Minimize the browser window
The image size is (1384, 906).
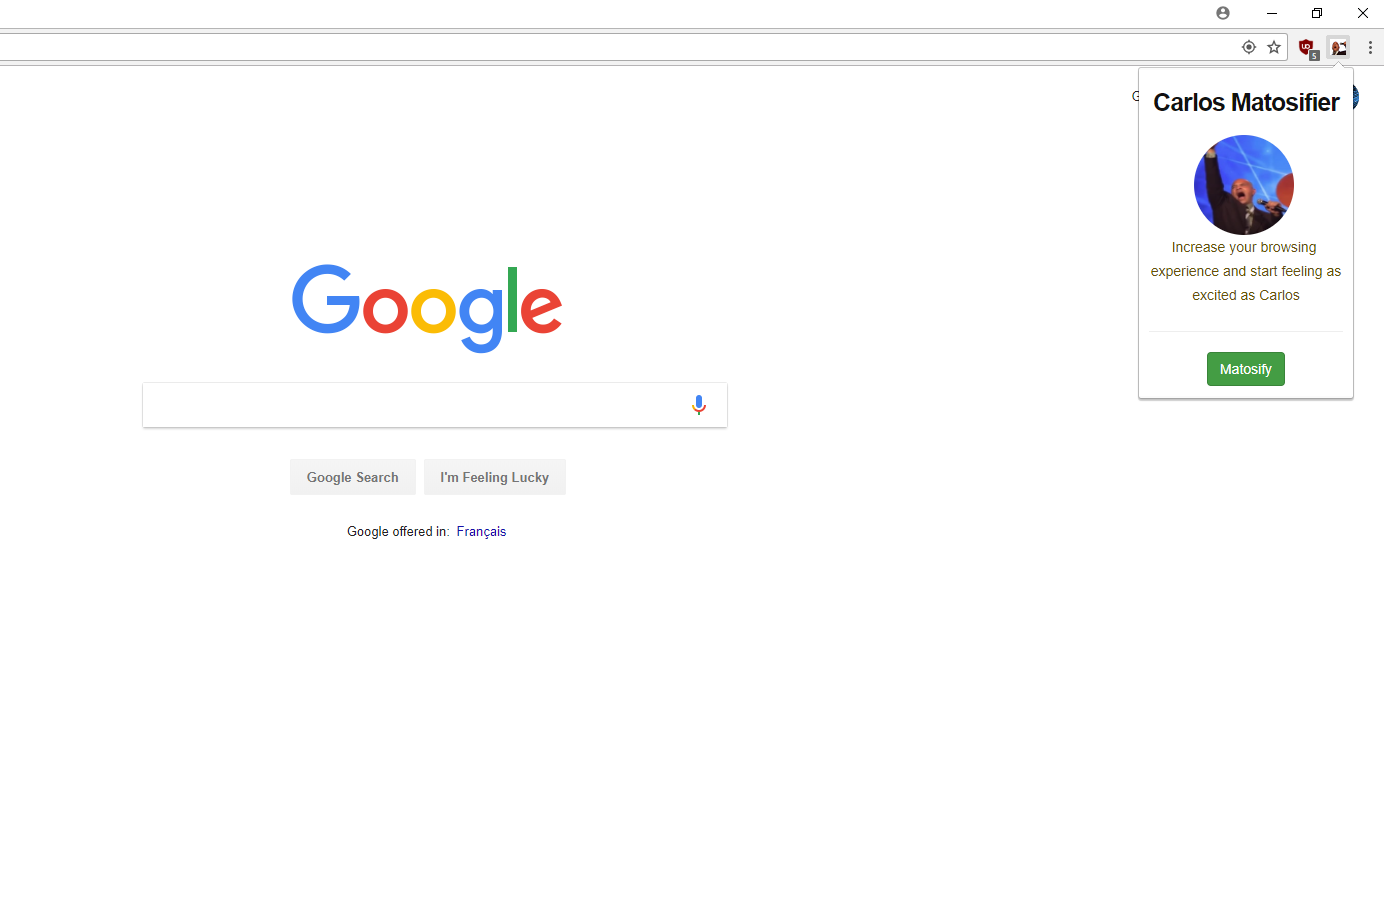[1272, 13]
